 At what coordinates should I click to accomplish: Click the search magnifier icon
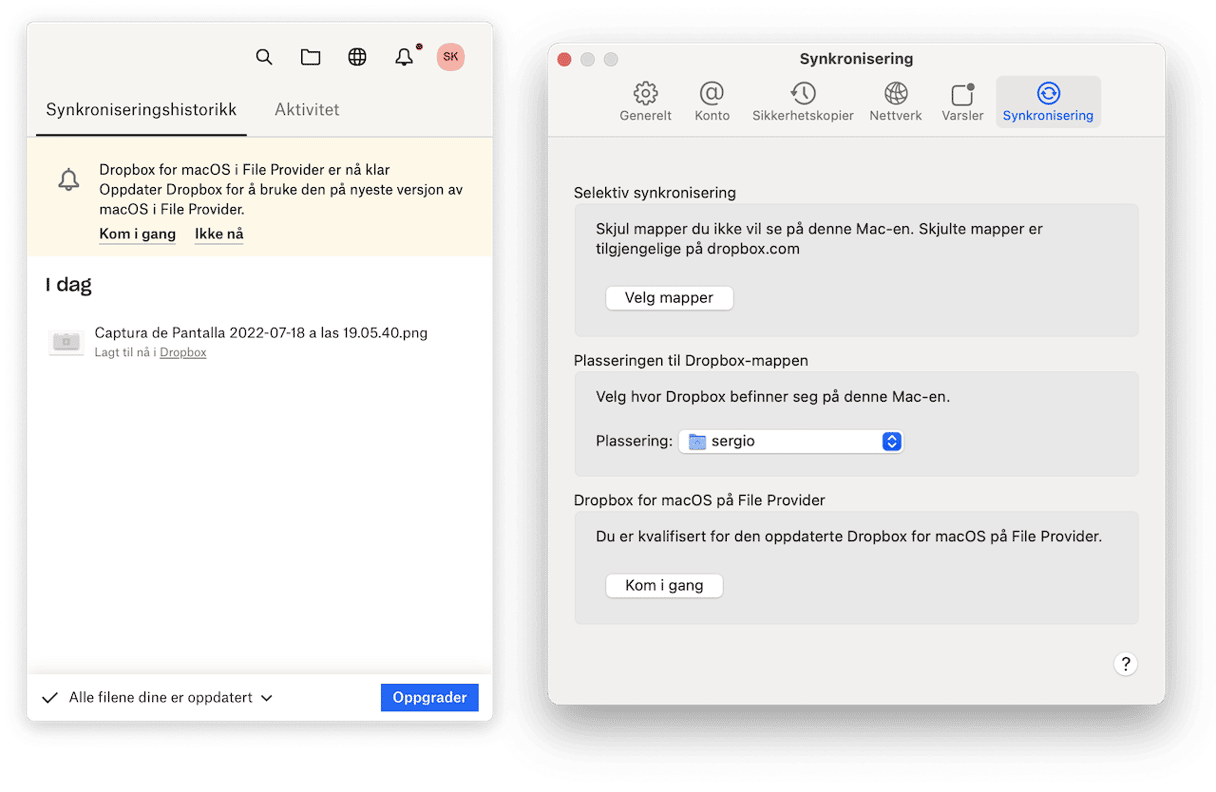click(264, 57)
